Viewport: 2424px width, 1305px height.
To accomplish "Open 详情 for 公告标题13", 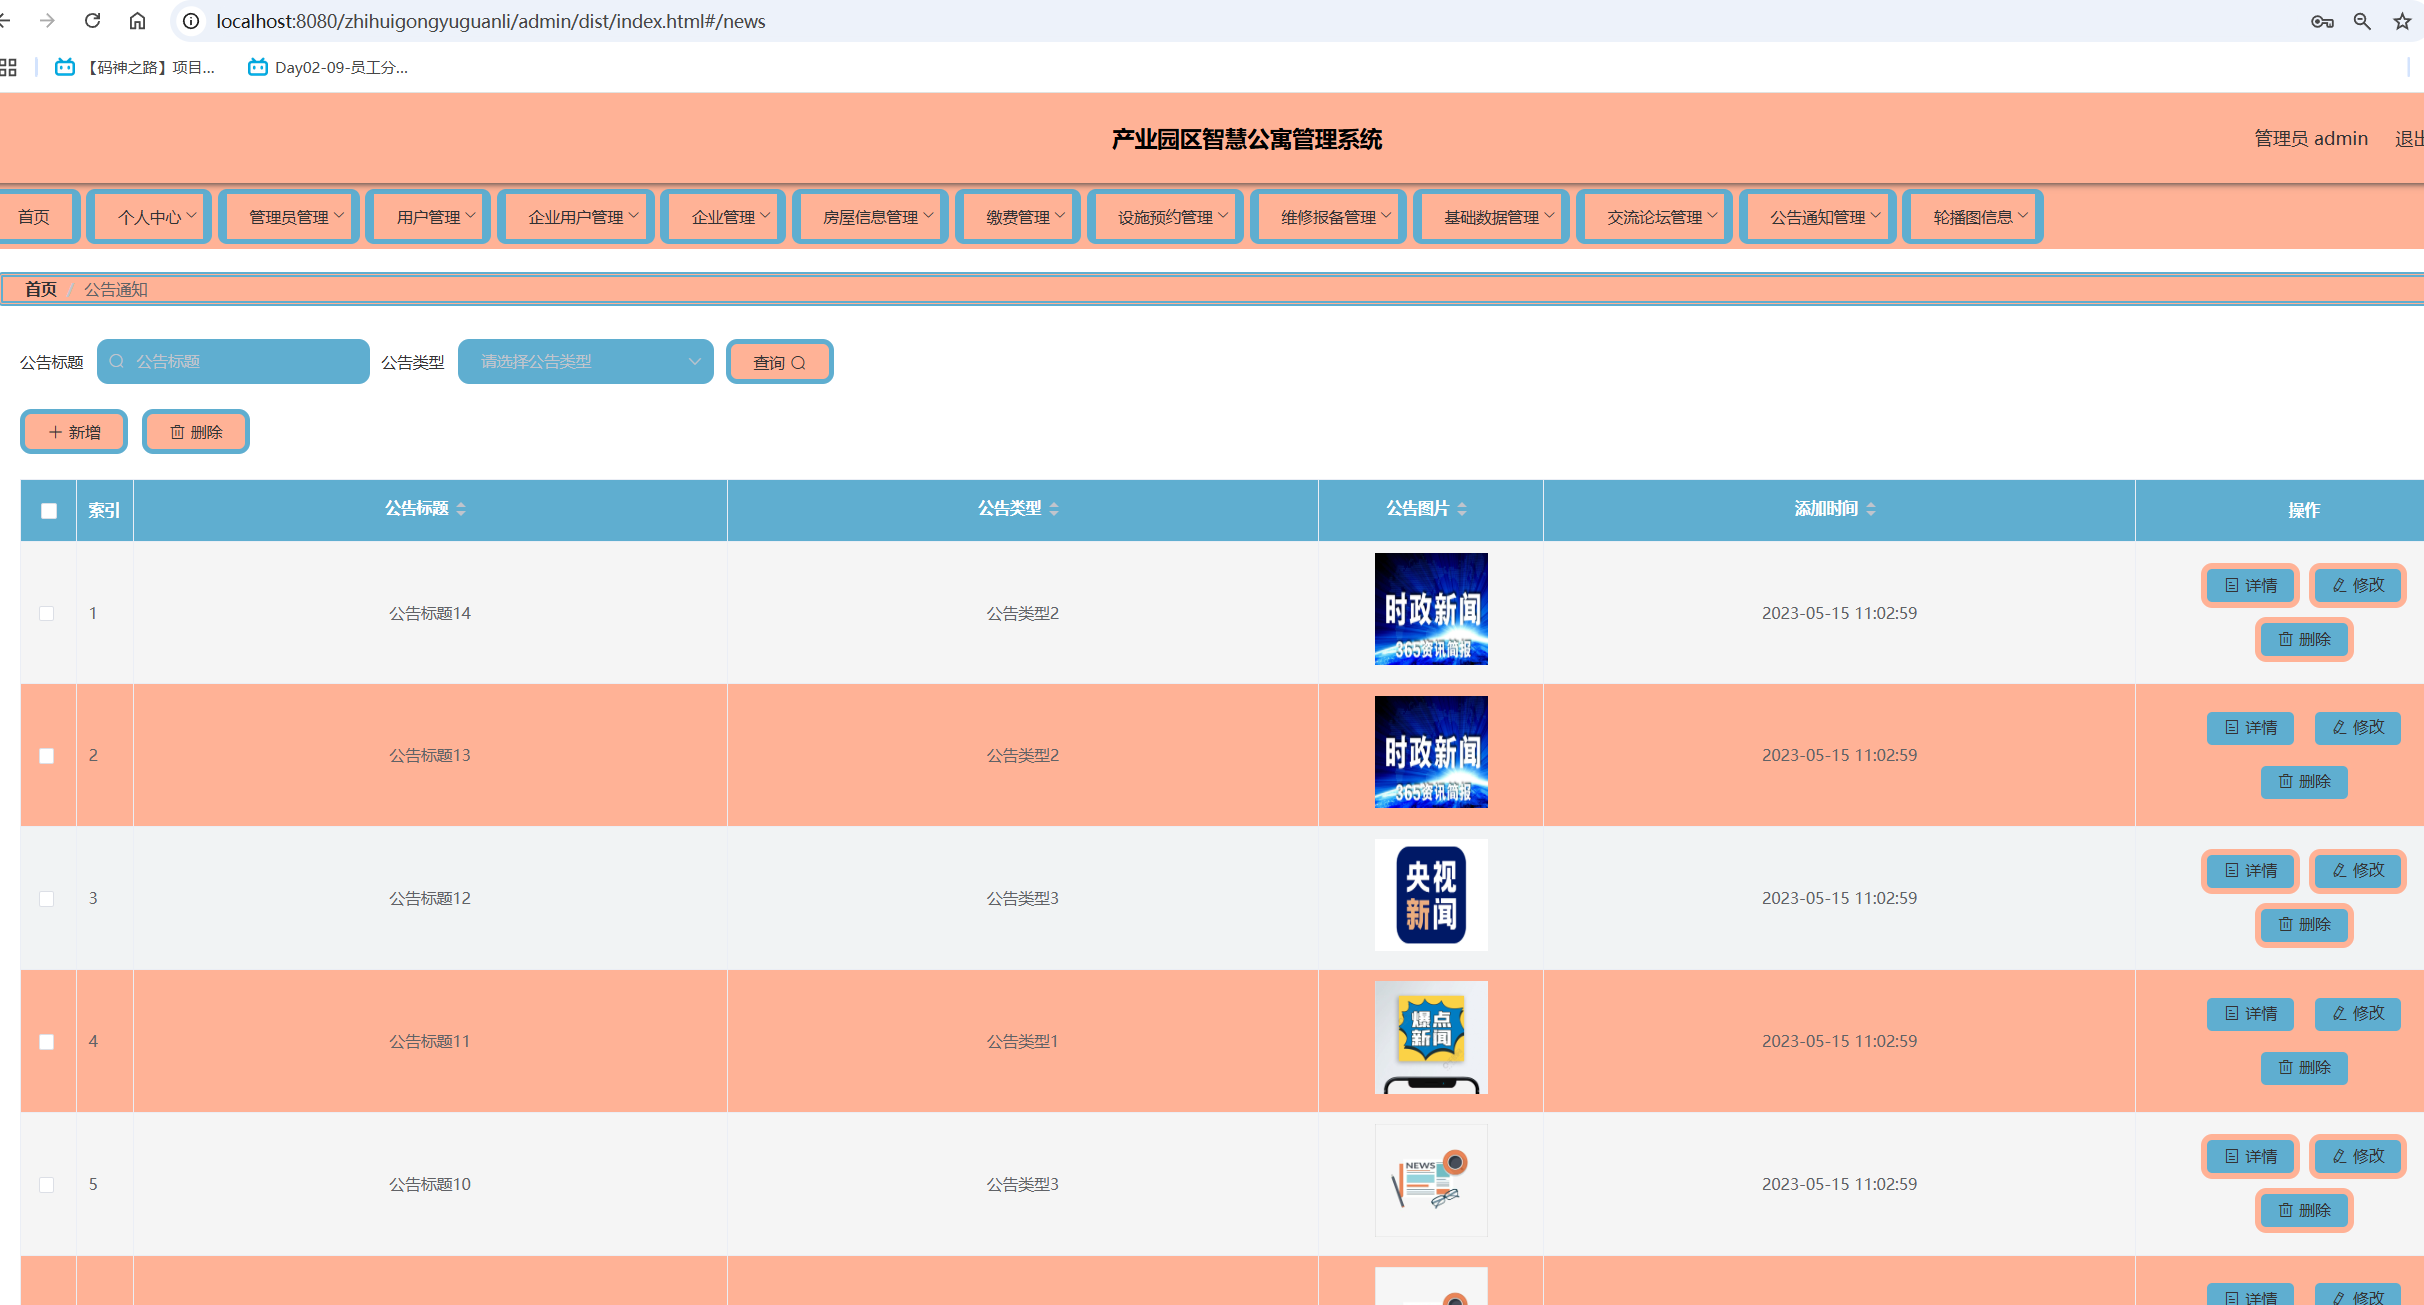I will pos(2250,727).
